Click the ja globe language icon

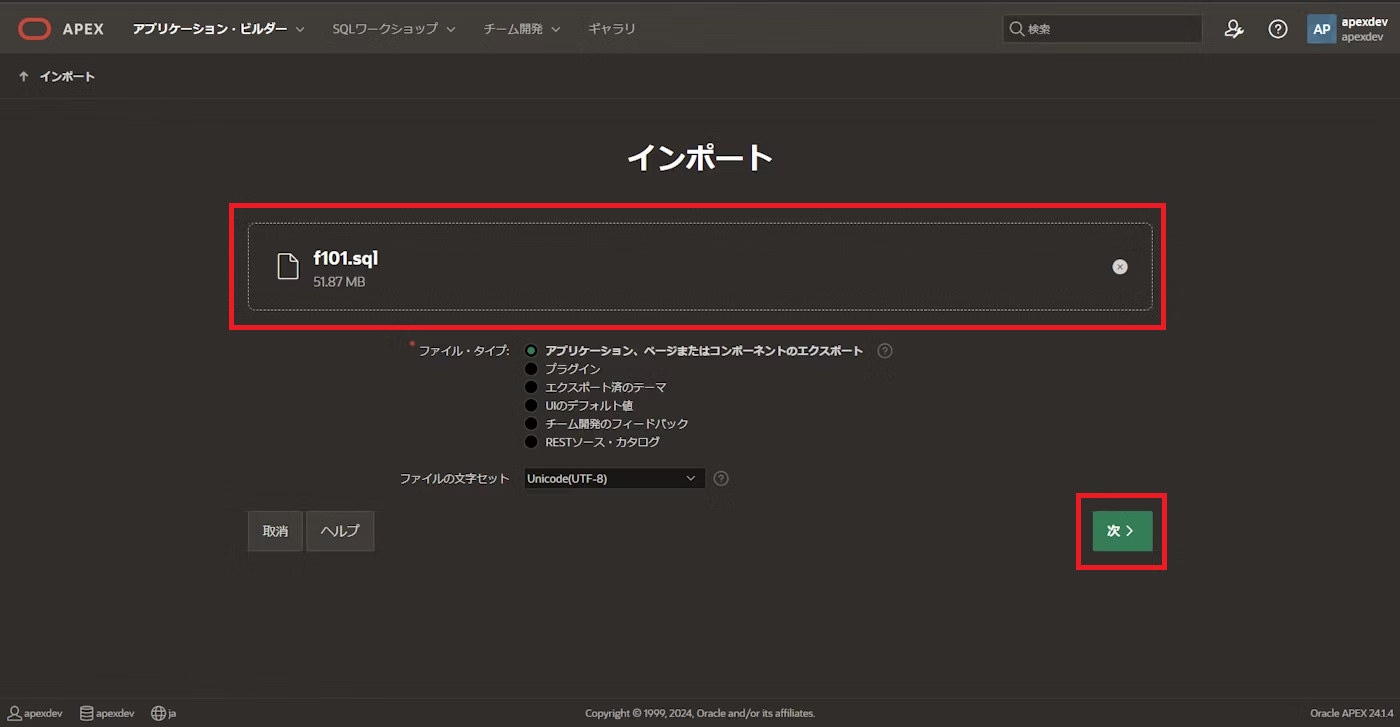(158, 713)
